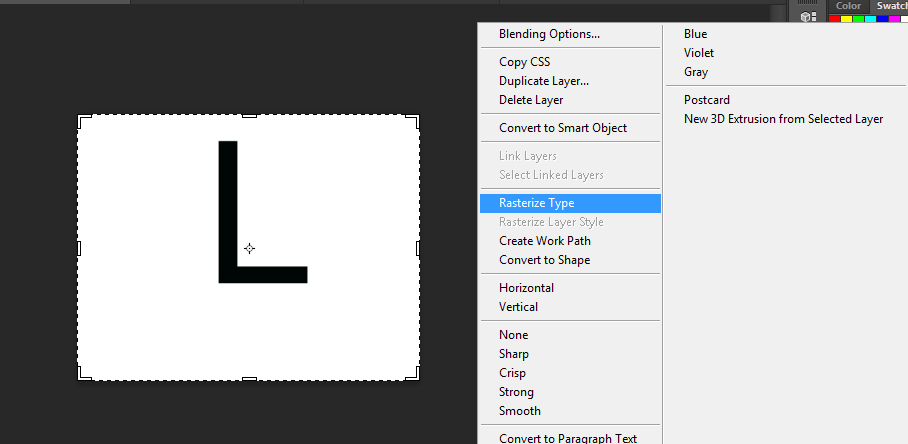
Task: Choose Smooth anti-aliasing option
Action: (x=519, y=411)
